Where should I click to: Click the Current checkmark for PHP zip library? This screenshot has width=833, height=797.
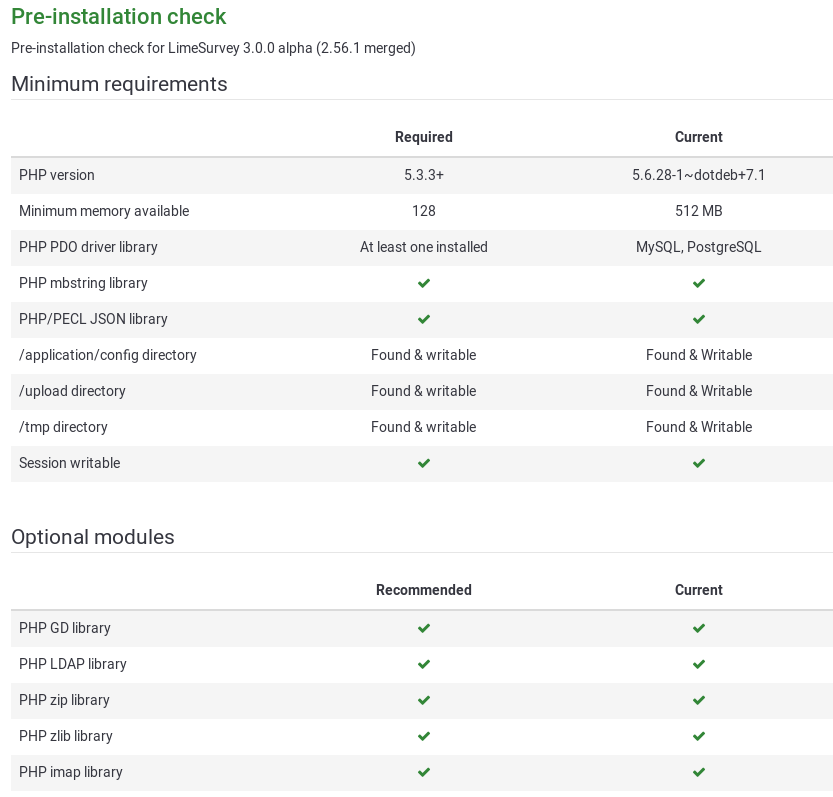pyautogui.click(x=698, y=701)
